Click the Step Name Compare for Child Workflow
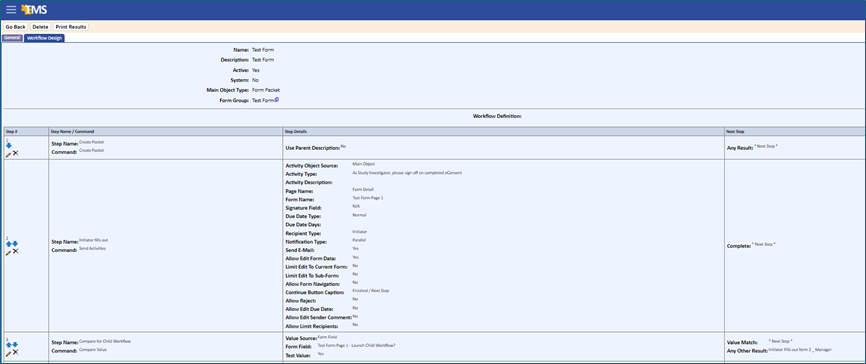866x364 pixels. click(105, 341)
